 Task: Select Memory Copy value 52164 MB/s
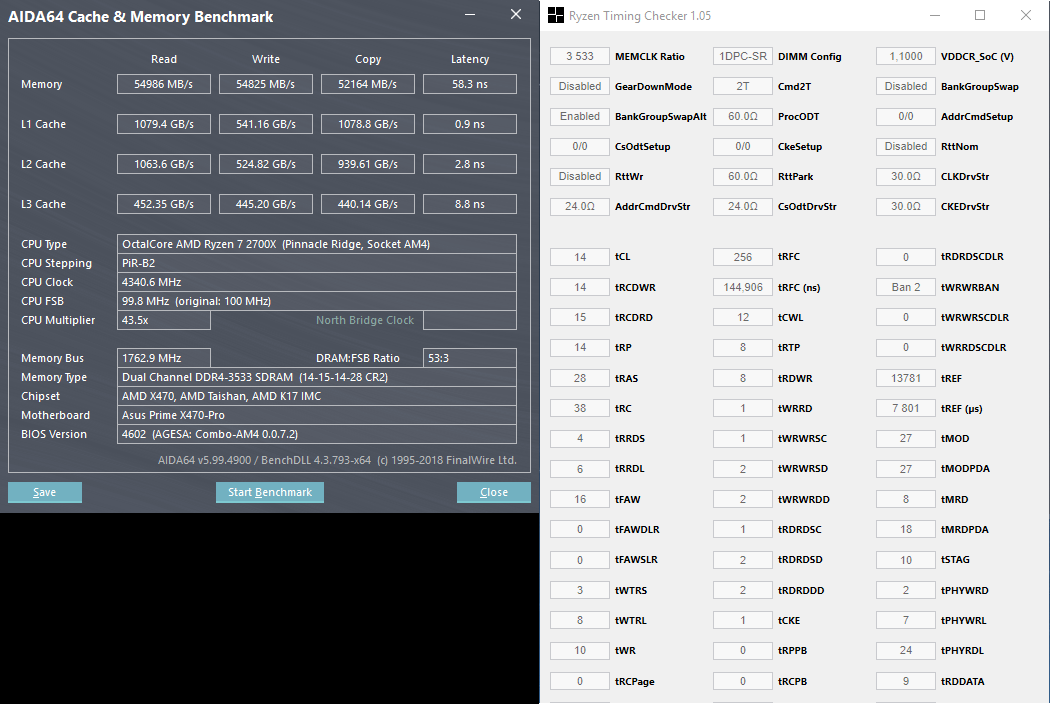[x=367, y=84]
